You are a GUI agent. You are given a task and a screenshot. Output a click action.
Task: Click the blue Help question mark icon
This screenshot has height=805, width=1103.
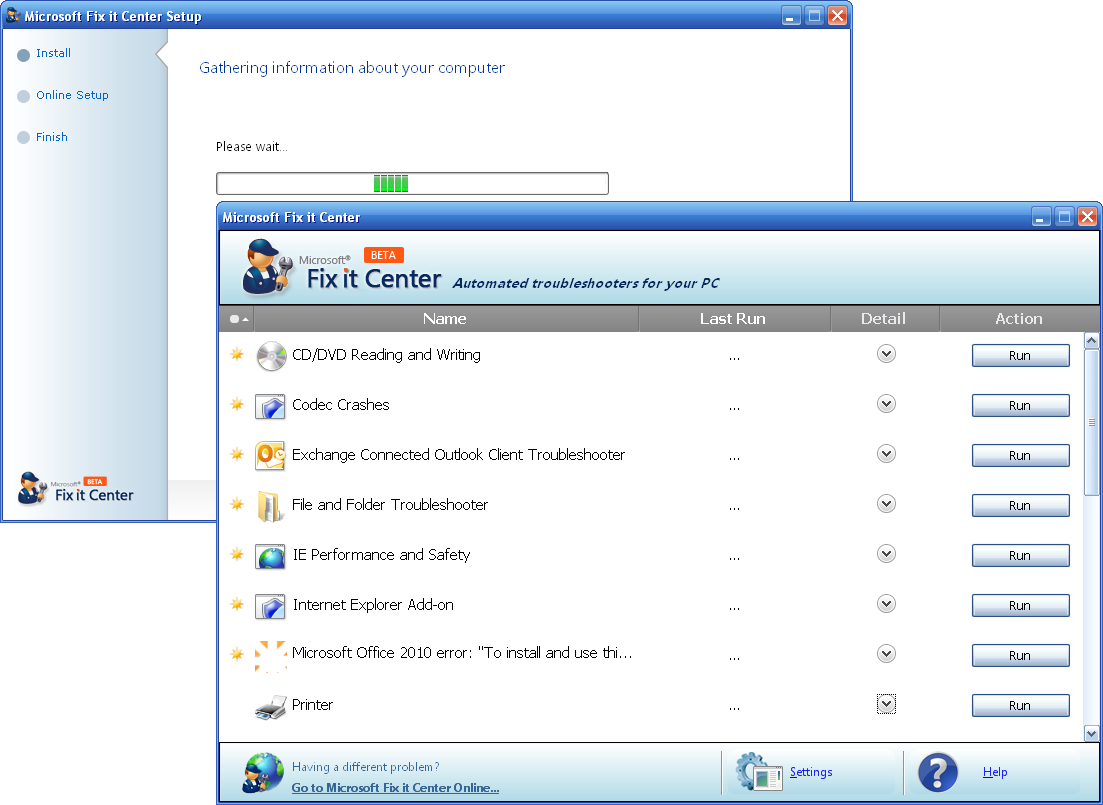click(x=938, y=772)
